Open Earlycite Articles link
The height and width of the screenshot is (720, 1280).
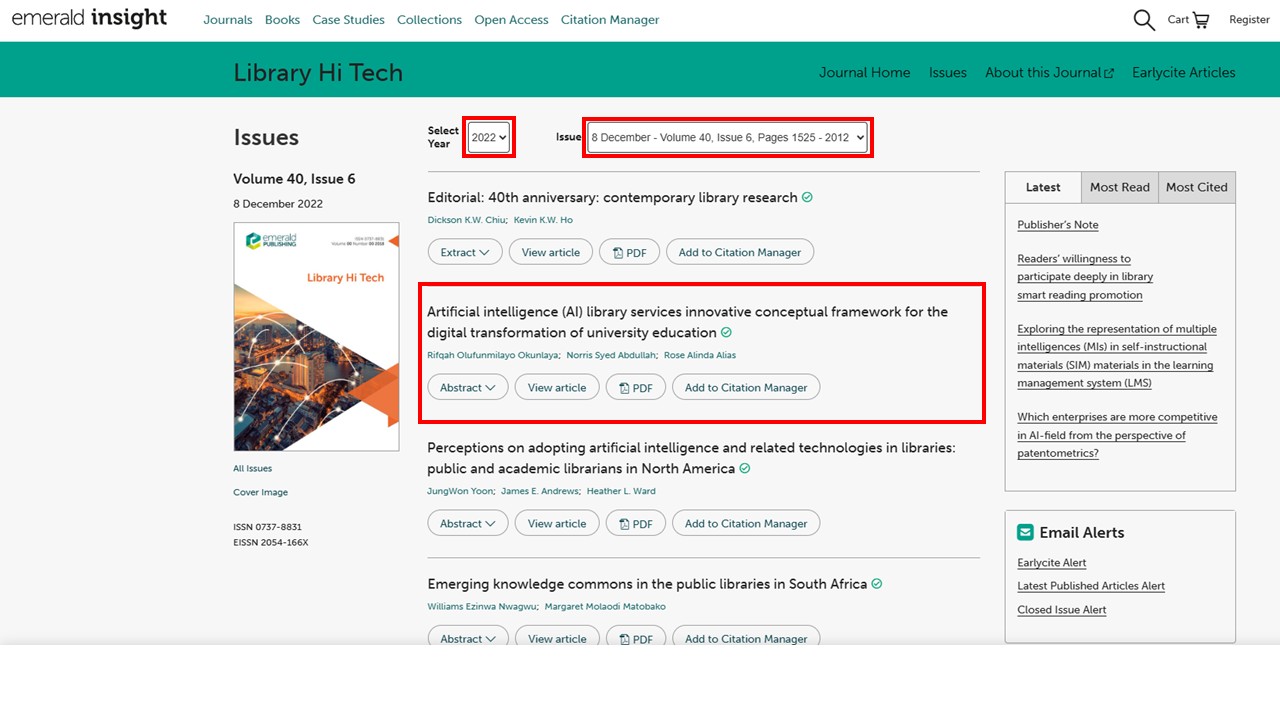[x=1183, y=72]
